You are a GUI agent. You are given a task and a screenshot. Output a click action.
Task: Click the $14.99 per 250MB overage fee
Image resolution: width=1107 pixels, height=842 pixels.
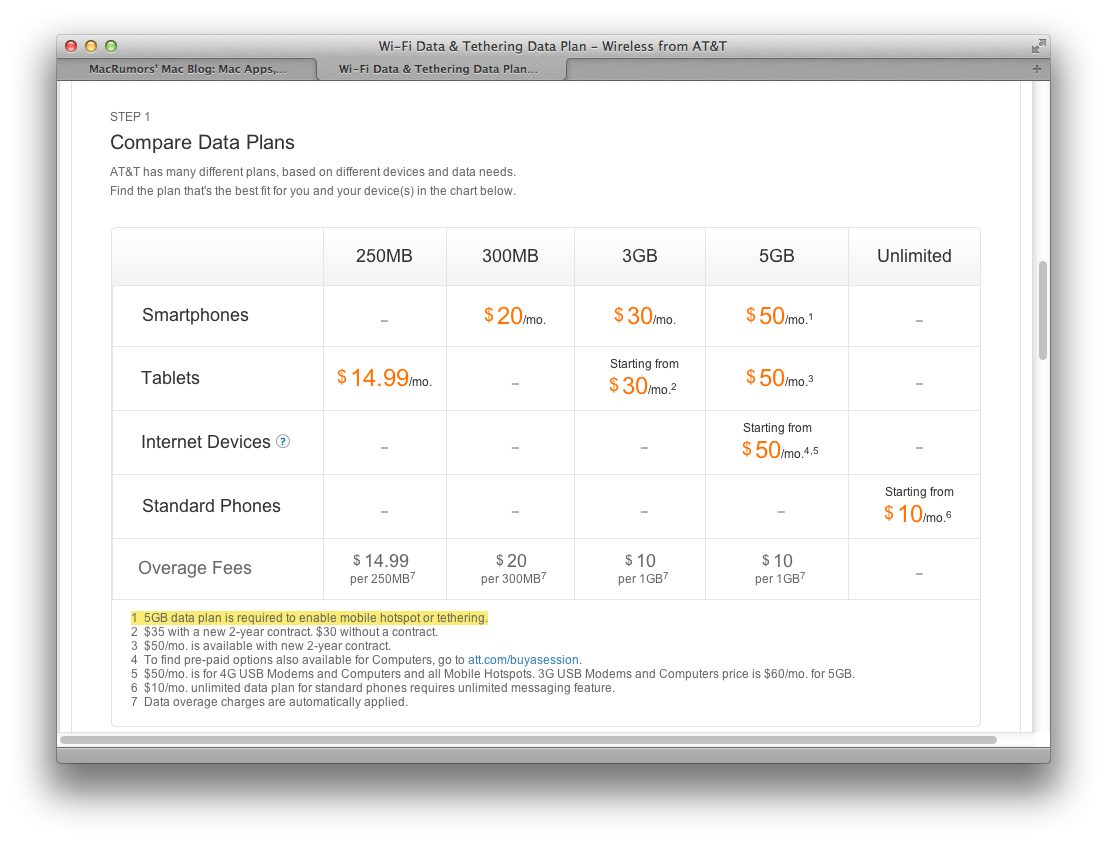pos(383,569)
